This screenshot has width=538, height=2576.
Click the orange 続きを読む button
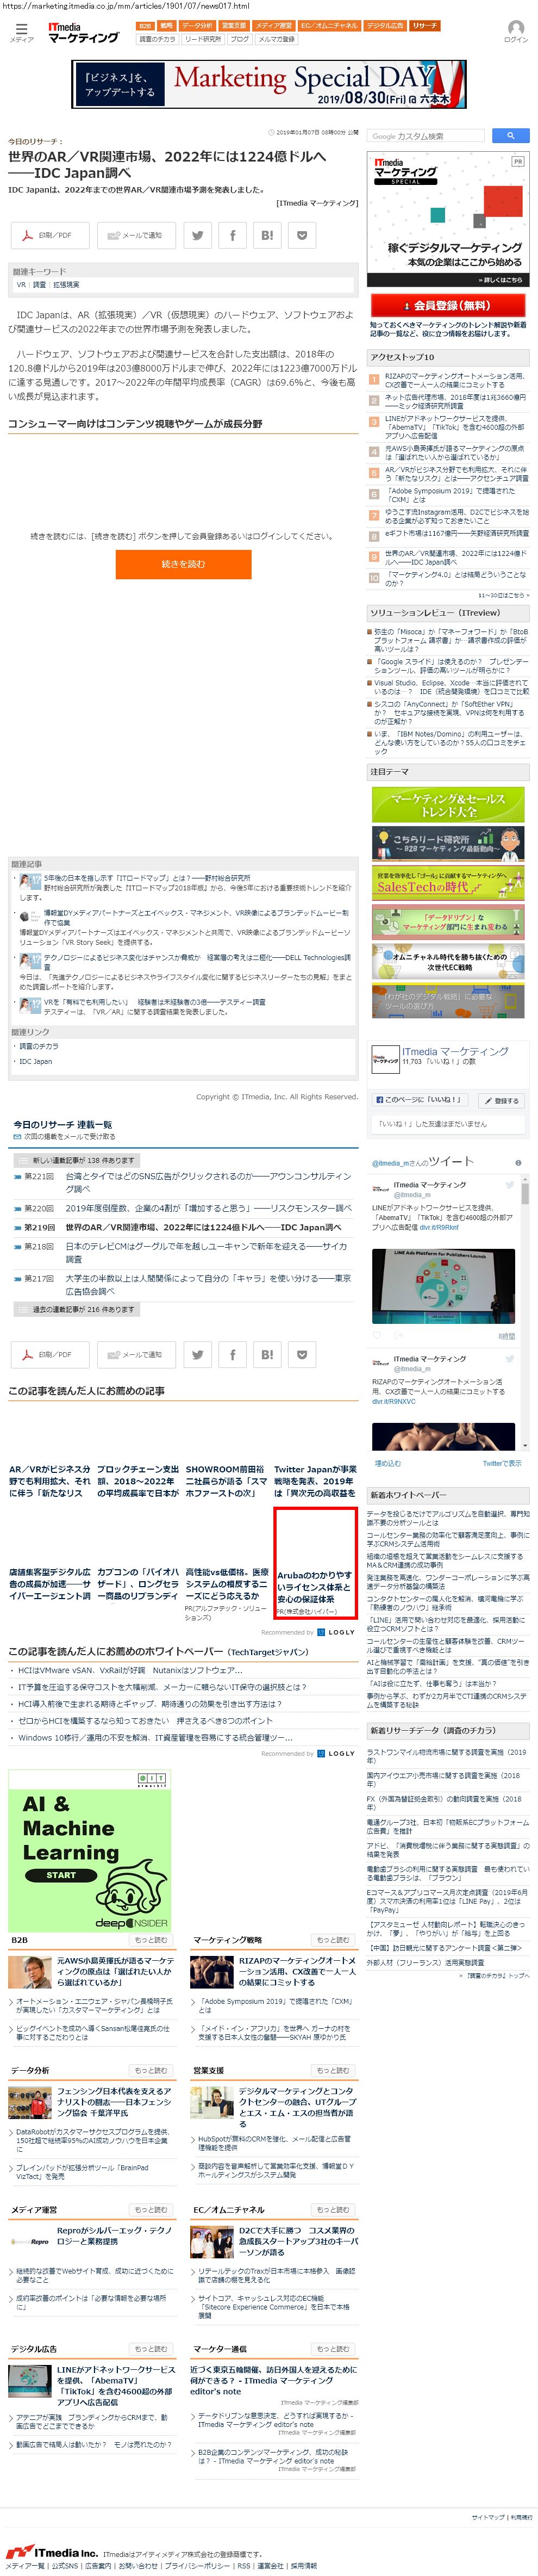[183, 564]
